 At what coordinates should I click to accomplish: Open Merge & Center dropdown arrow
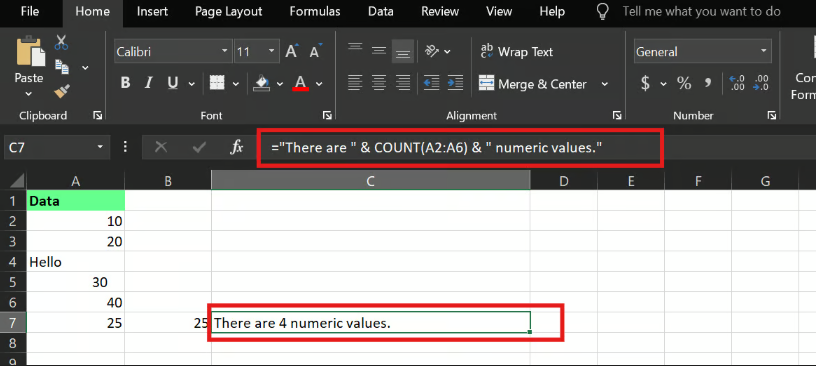605,84
